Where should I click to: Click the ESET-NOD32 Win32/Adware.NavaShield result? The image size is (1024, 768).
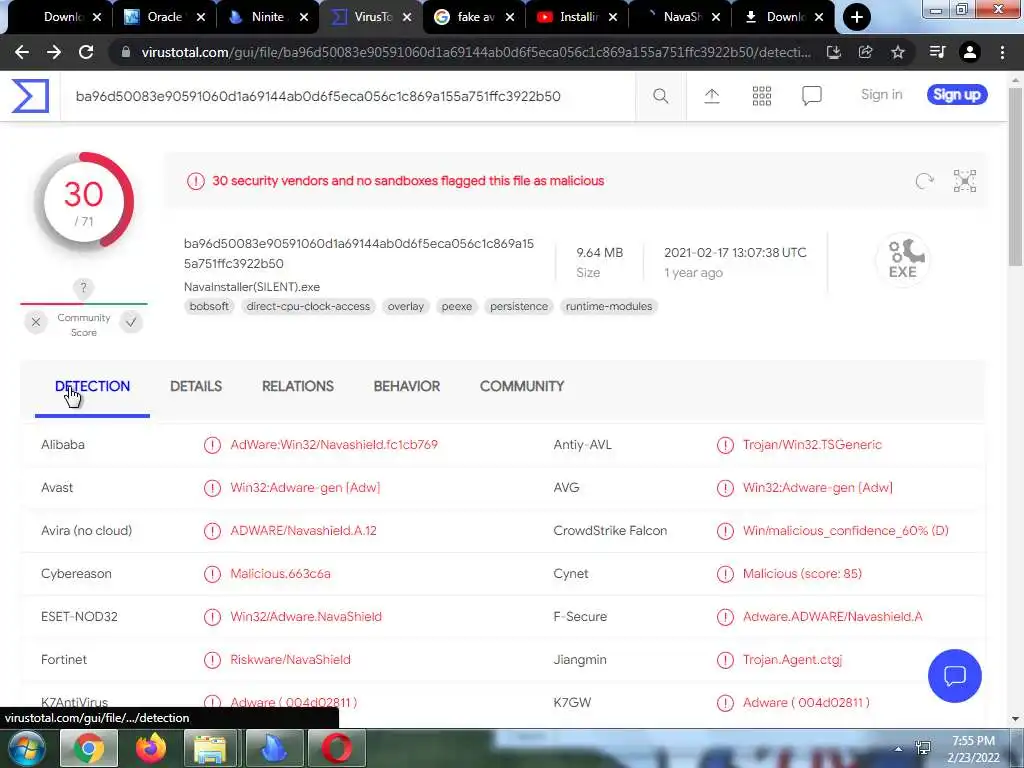306,616
